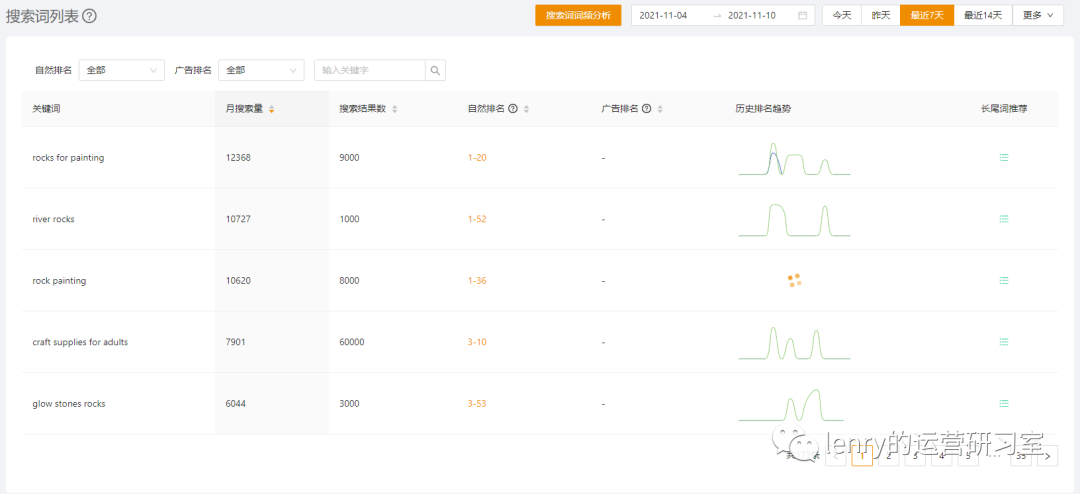Screen dimensions: 1080x494
Task: Focus the 输入关键字 search input
Action: (x=370, y=70)
